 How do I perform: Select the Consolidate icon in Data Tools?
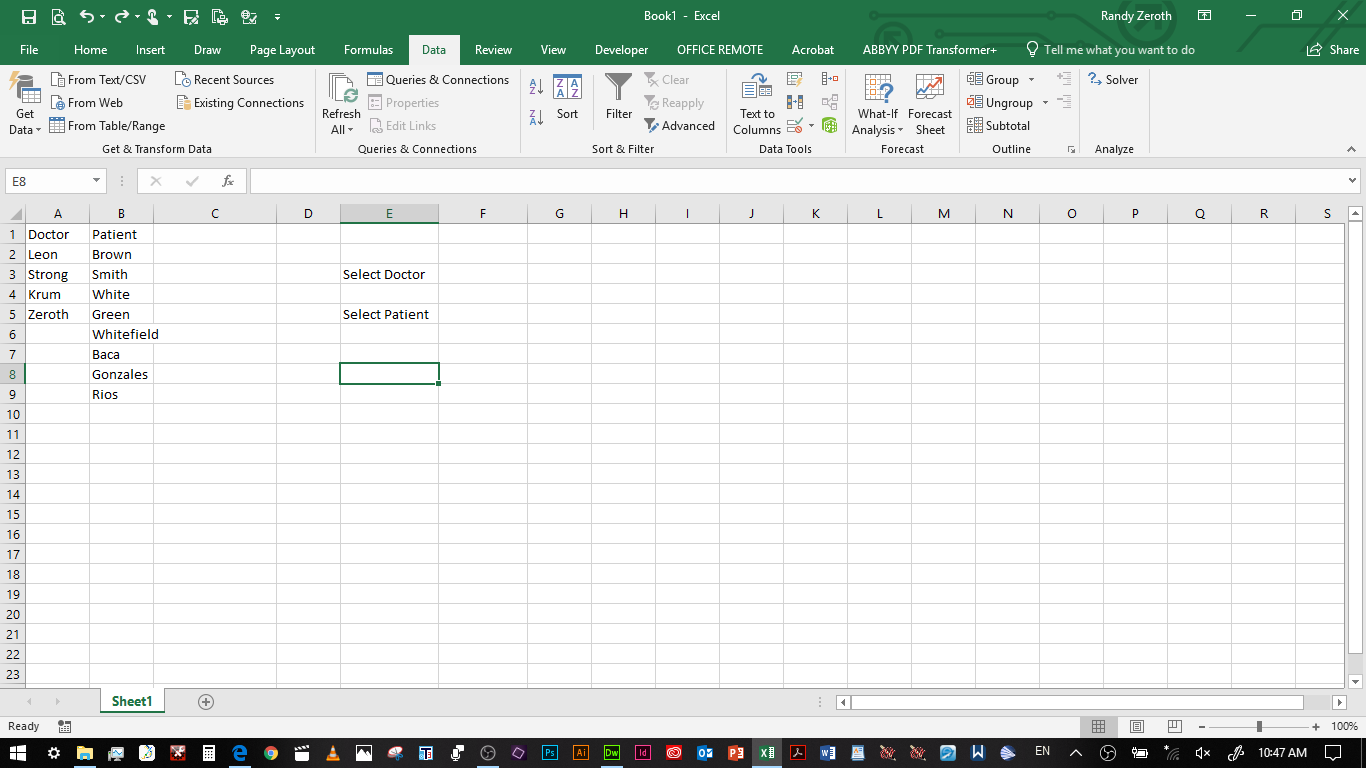tap(829, 79)
